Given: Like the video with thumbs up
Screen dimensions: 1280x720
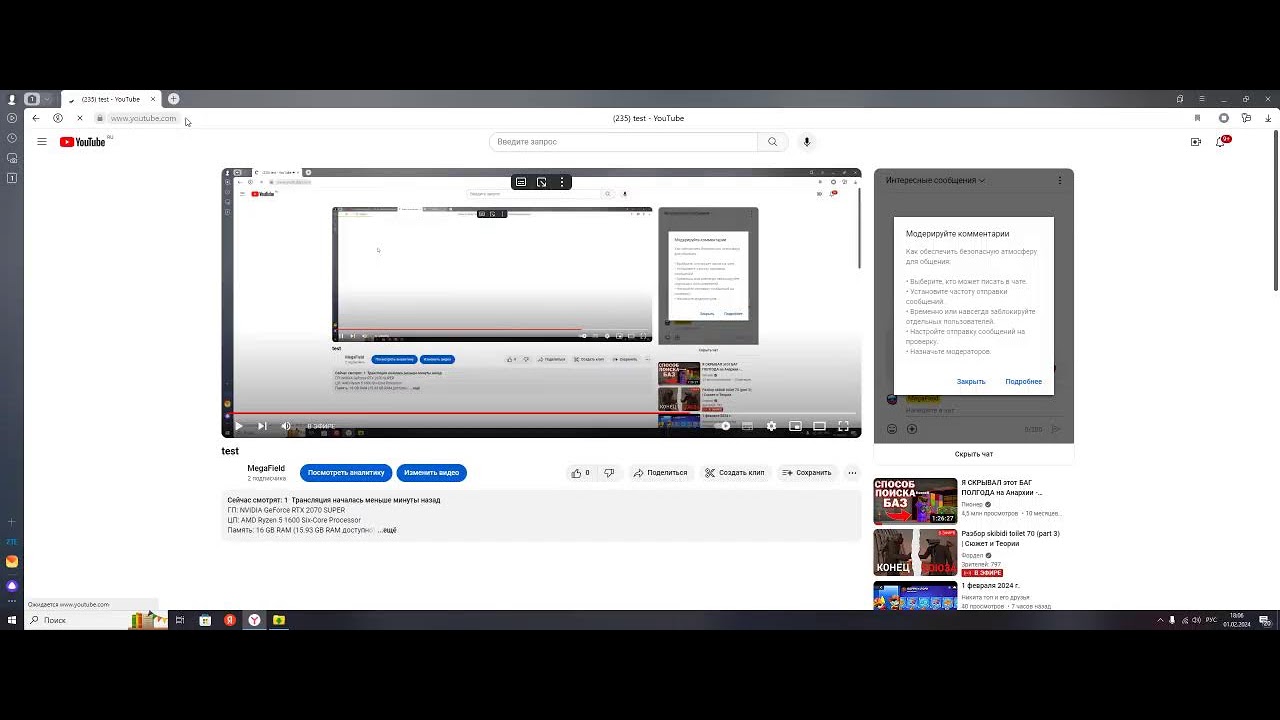Looking at the screenshot, I should click(x=580, y=473).
